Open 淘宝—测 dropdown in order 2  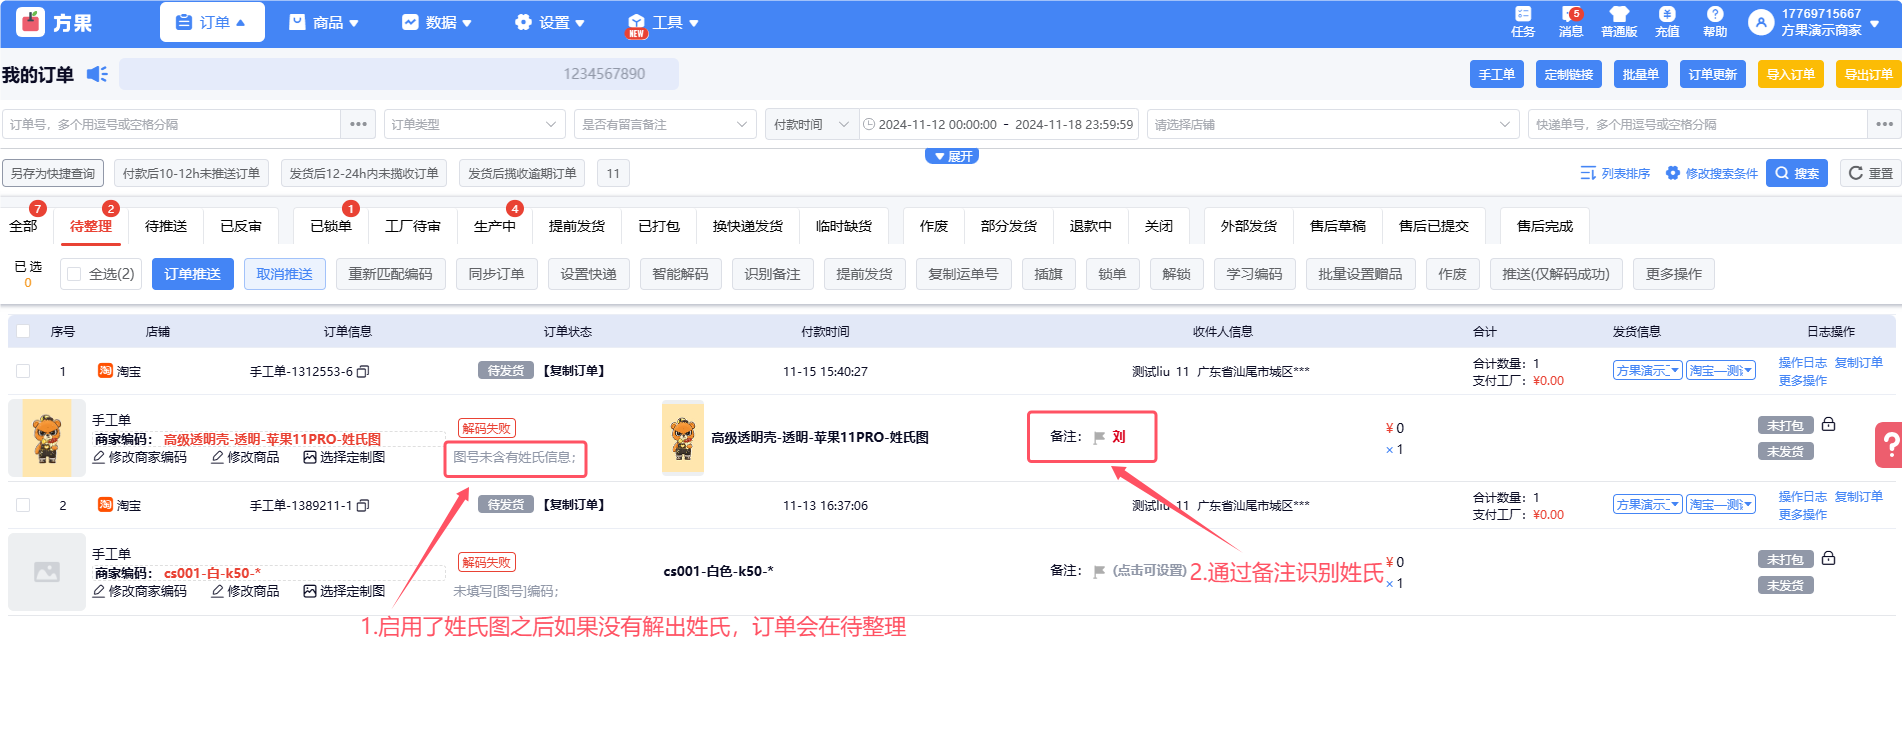pos(1721,504)
